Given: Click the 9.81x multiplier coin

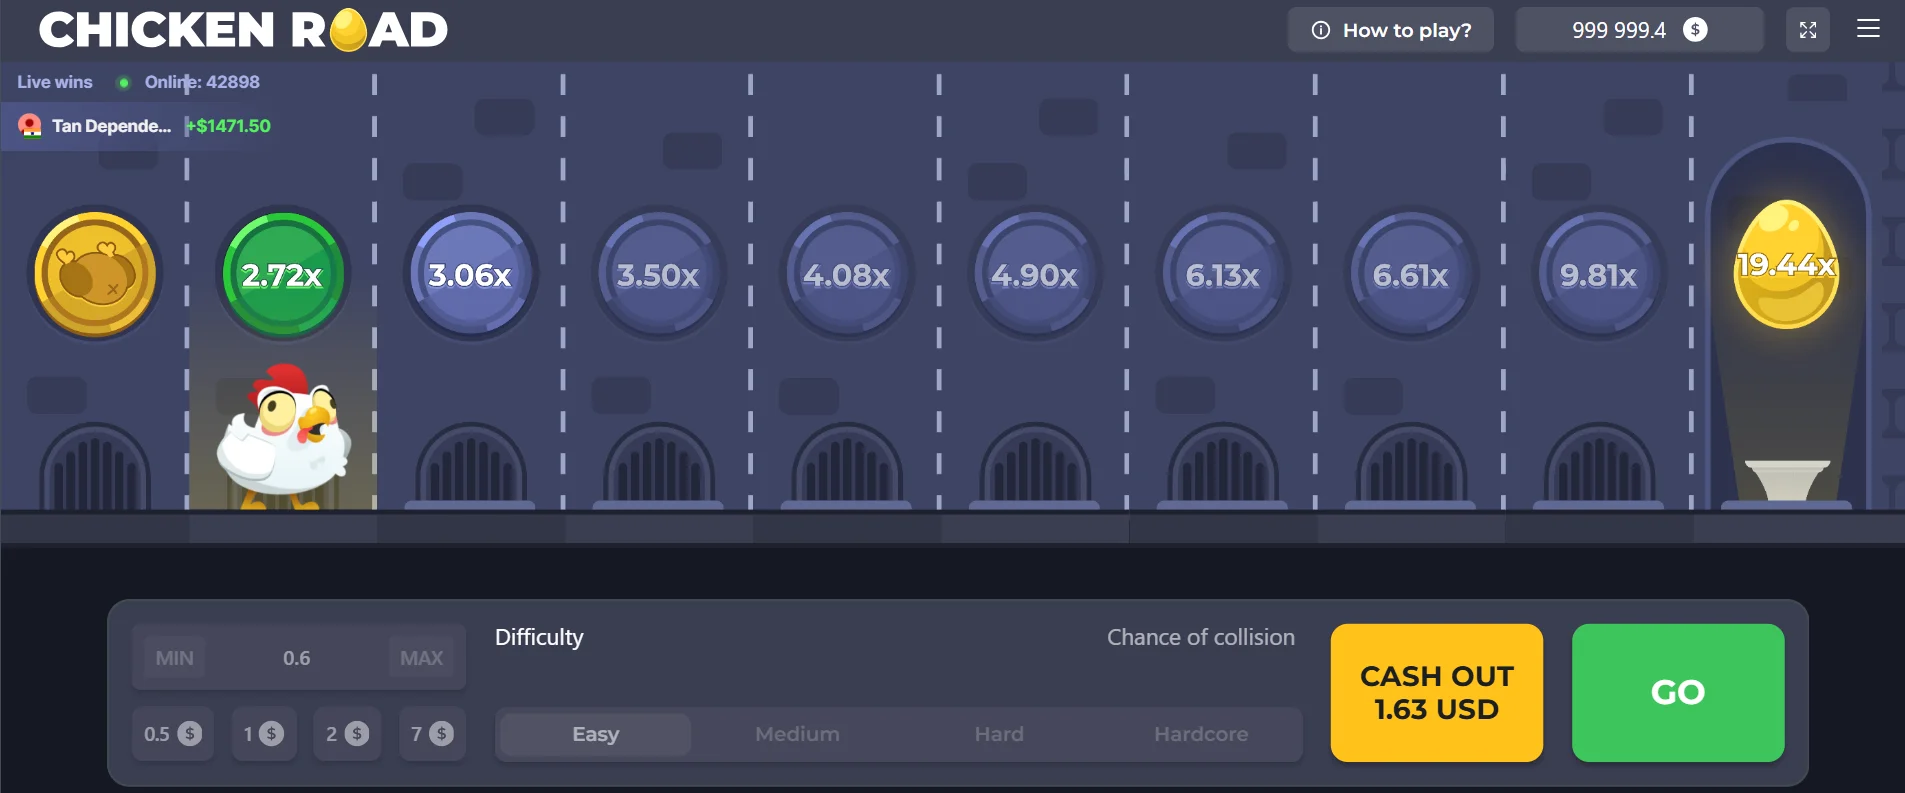Looking at the screenshot, I should (1598, 274).
